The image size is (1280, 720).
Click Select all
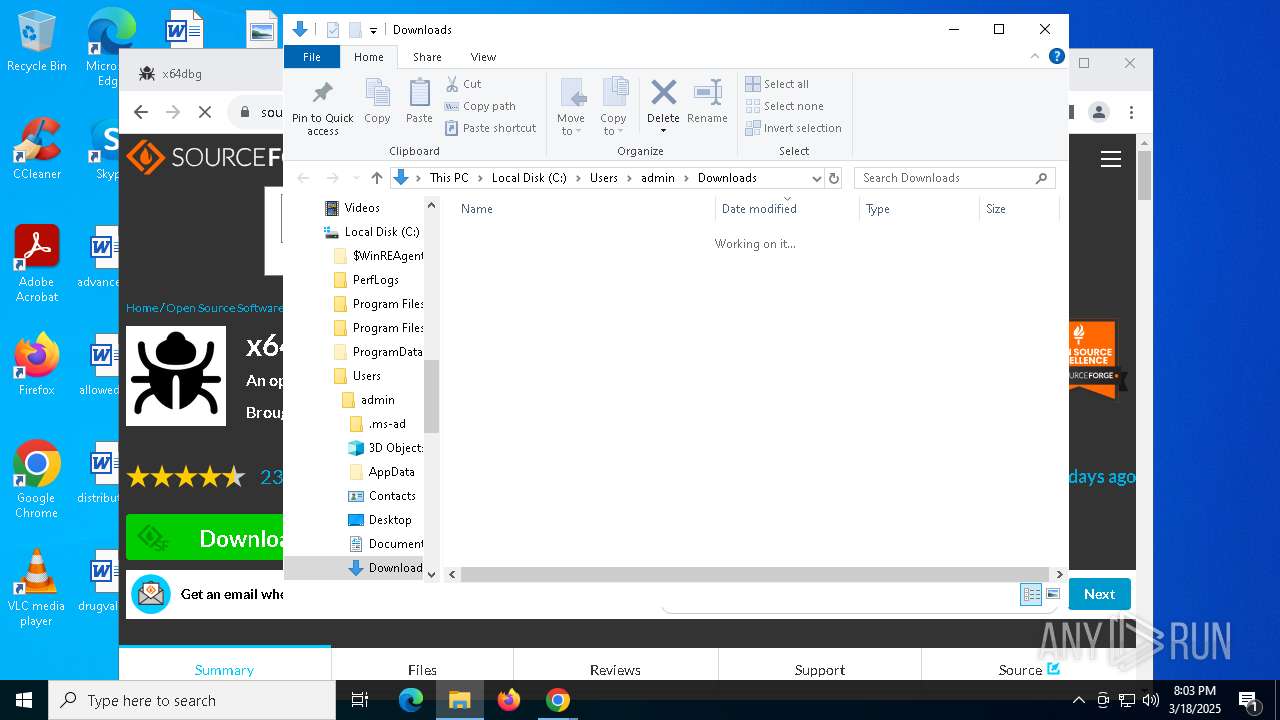click(777, 84)
